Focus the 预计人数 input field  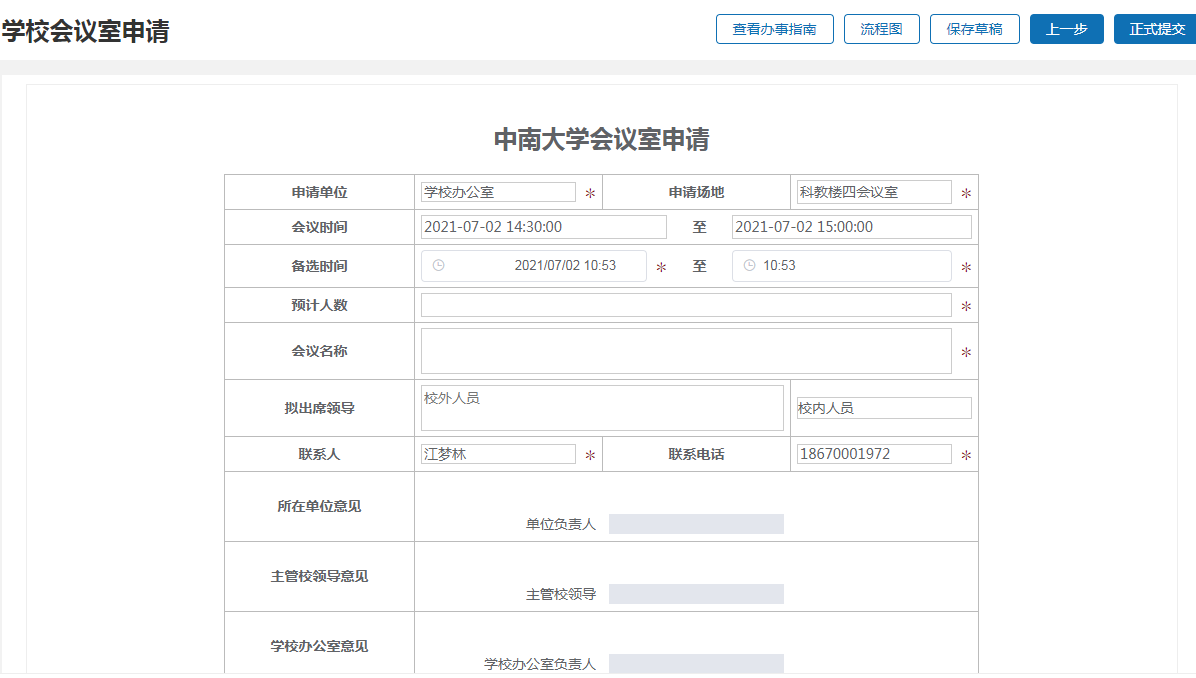pos(686,305)
